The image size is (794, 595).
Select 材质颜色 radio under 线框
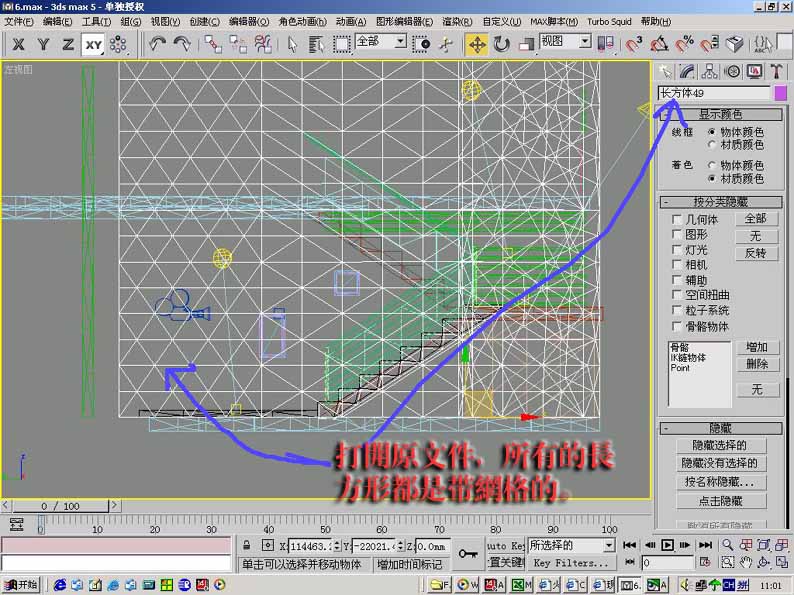[711, 145]
